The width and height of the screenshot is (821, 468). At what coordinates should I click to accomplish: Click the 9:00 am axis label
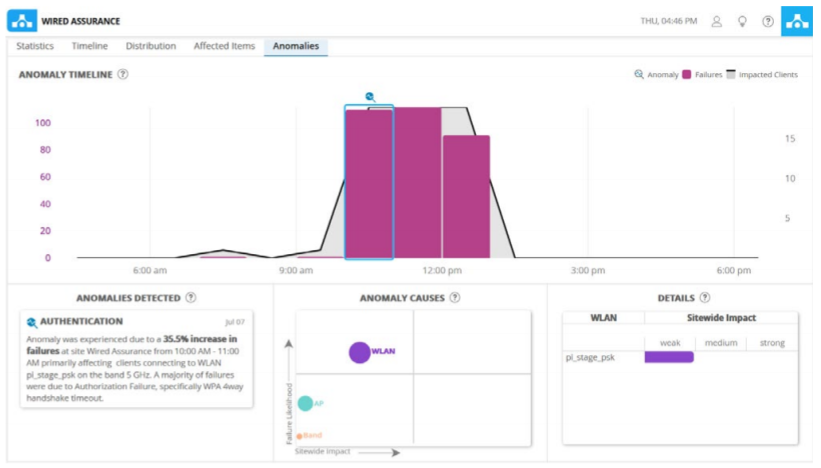296,271
